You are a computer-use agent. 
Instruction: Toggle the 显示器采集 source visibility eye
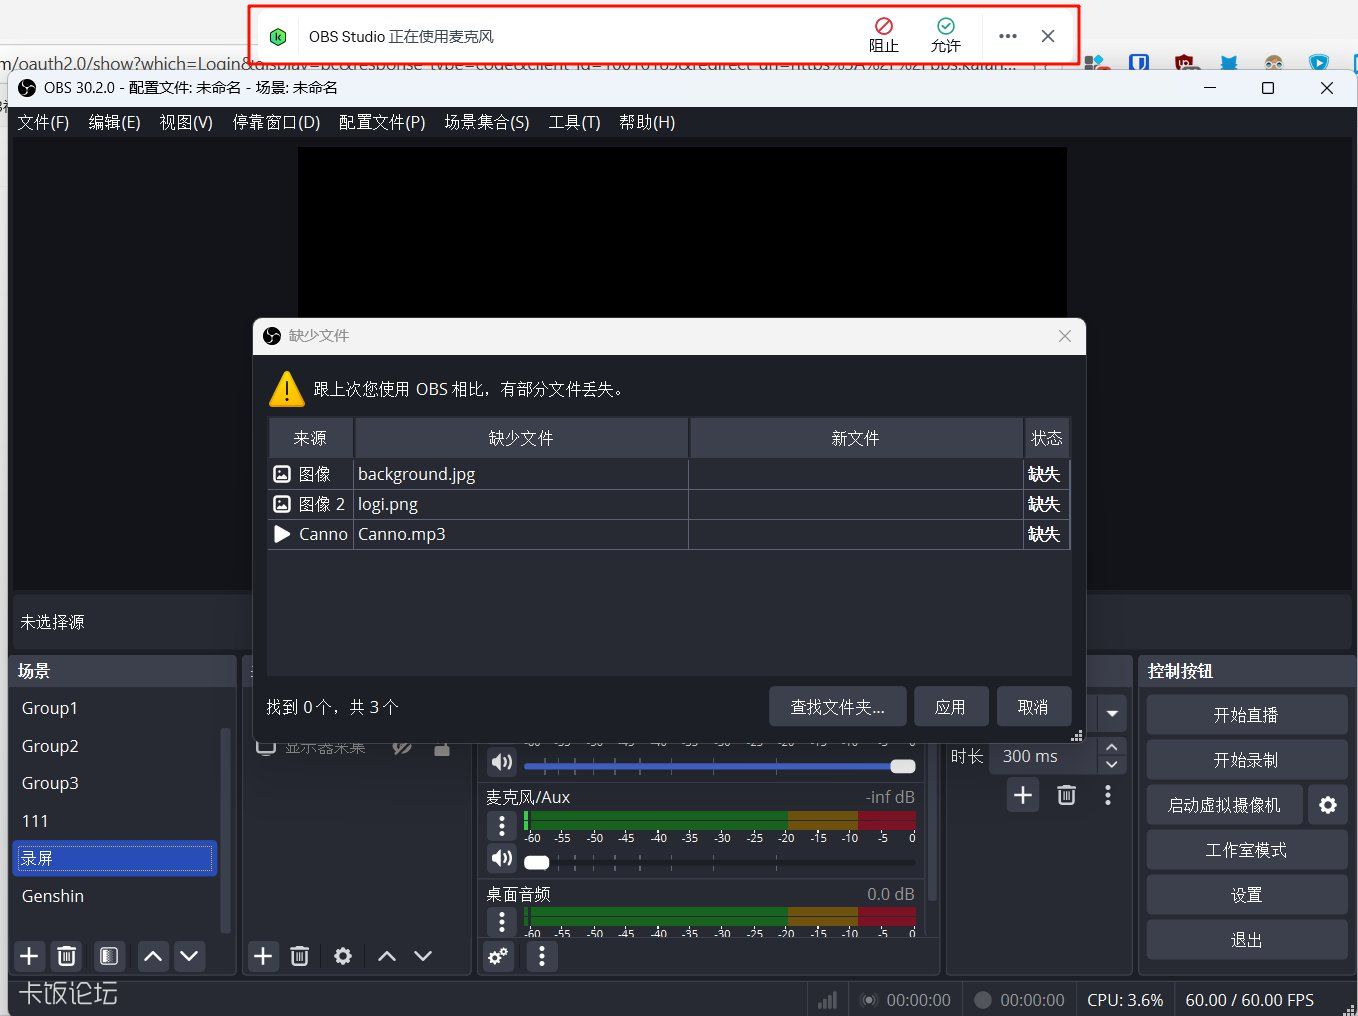tap(402, 747)
